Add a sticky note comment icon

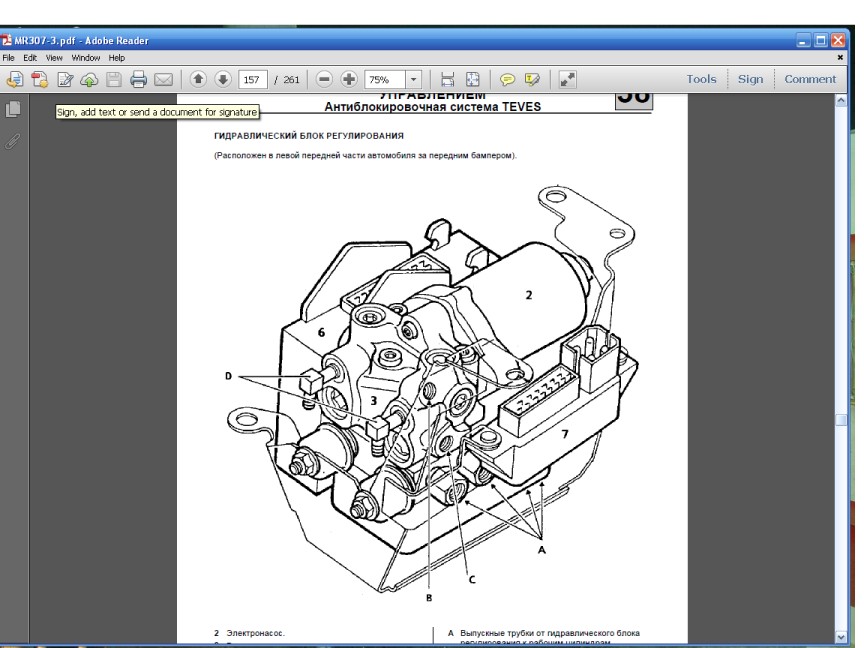[x=507, y=80]
